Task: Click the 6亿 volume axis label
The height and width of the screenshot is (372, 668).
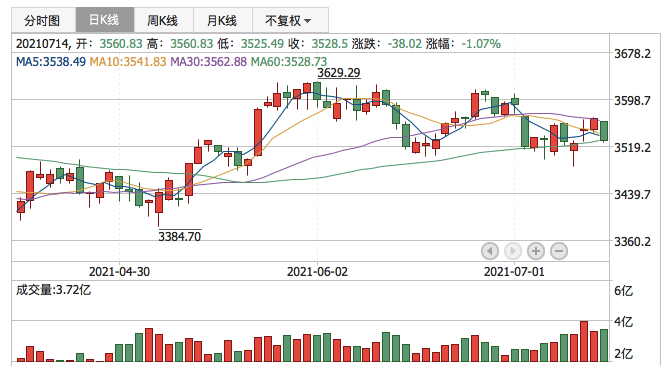Action: 624,291
